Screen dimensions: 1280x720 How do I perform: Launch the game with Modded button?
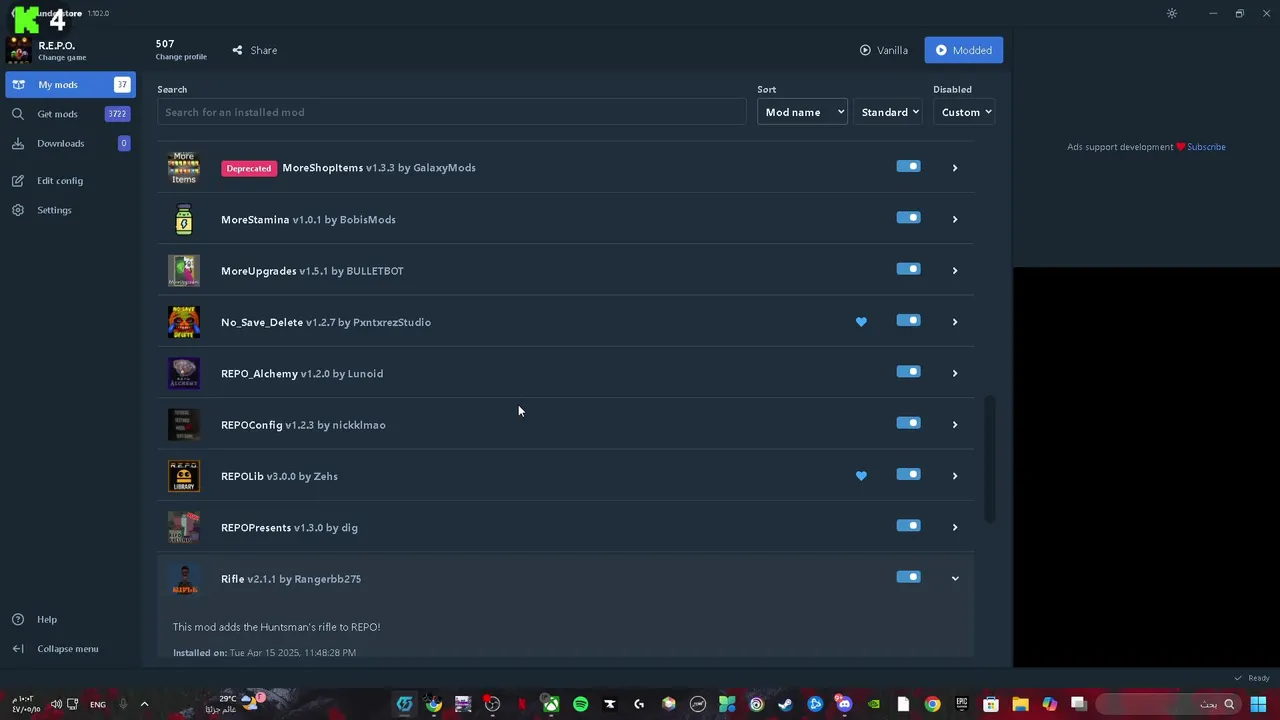(964, 50)
